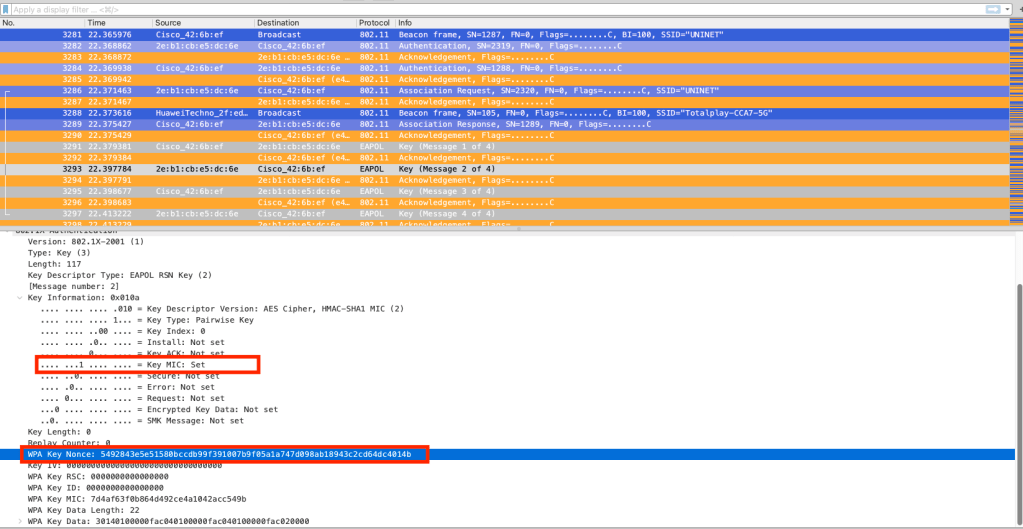Image resolution: width=1023 pixels, height=529 pixels.
Task: Click the Key MIC: Set field
Action: 148,365
